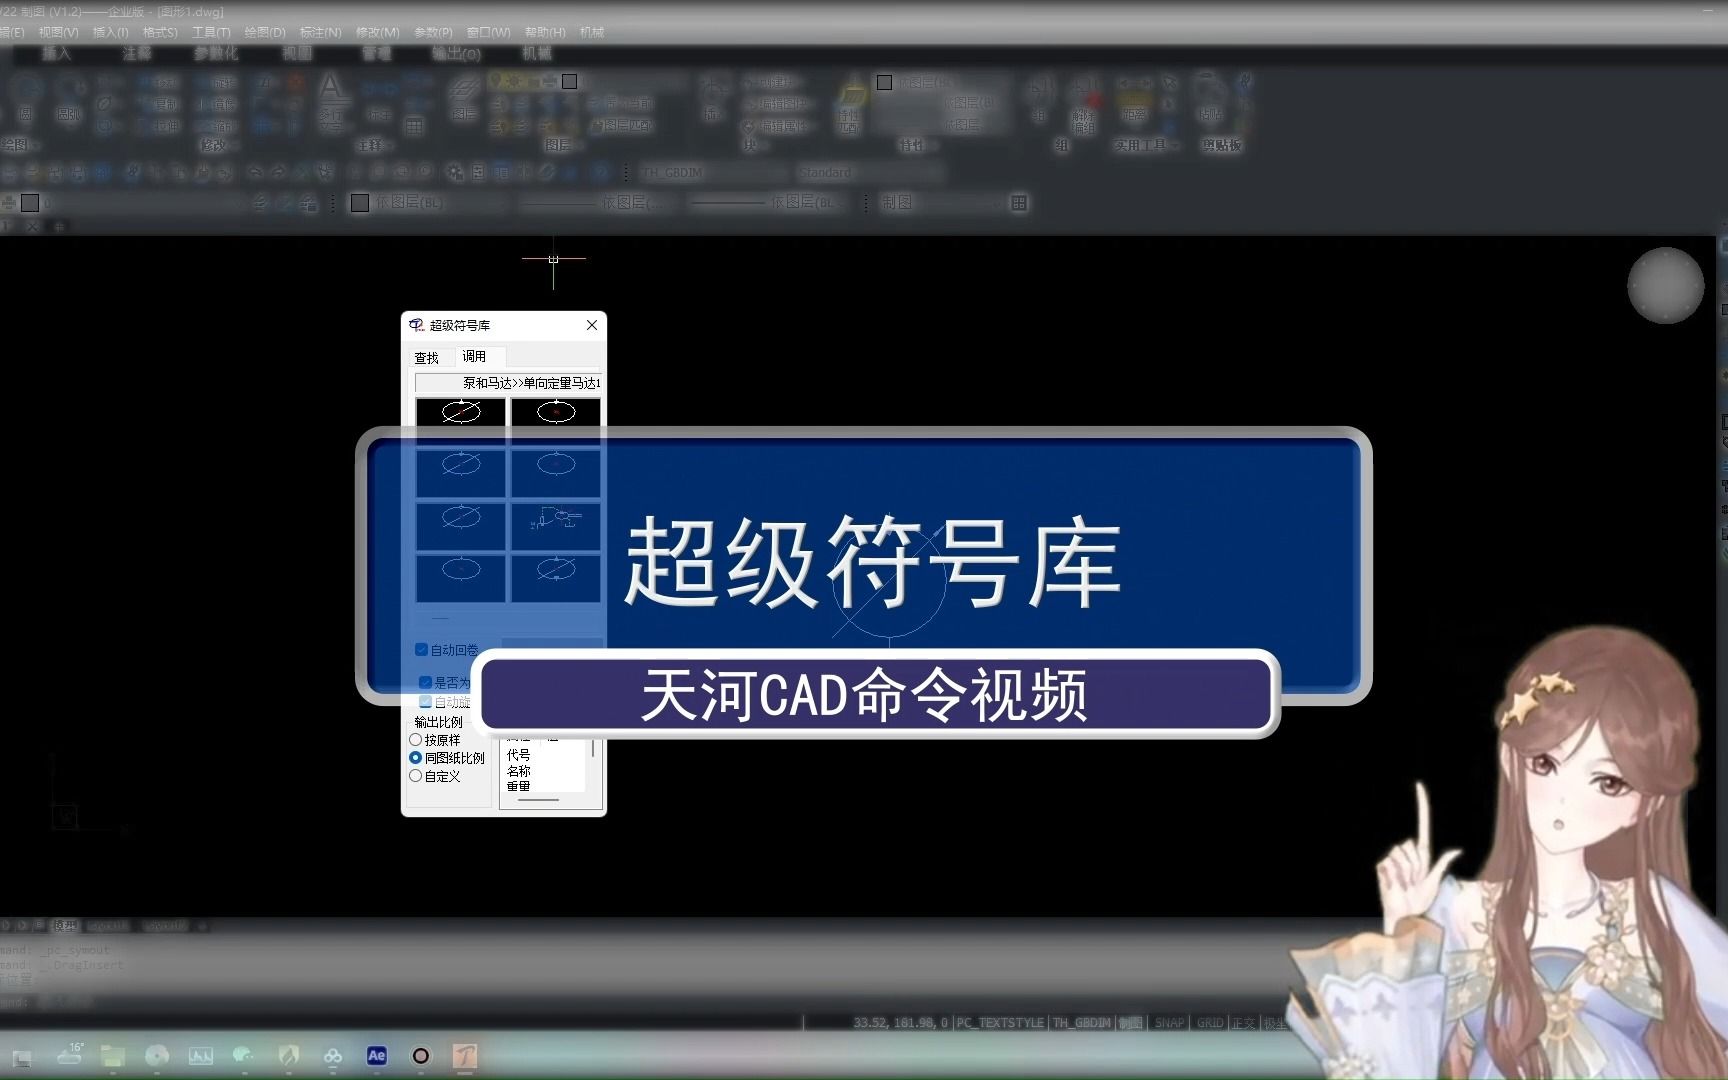Select the 自定义 output scale option
The height and width of the screenshot is (1080, 1728).
pyautogui.click(x=416, y=776)
